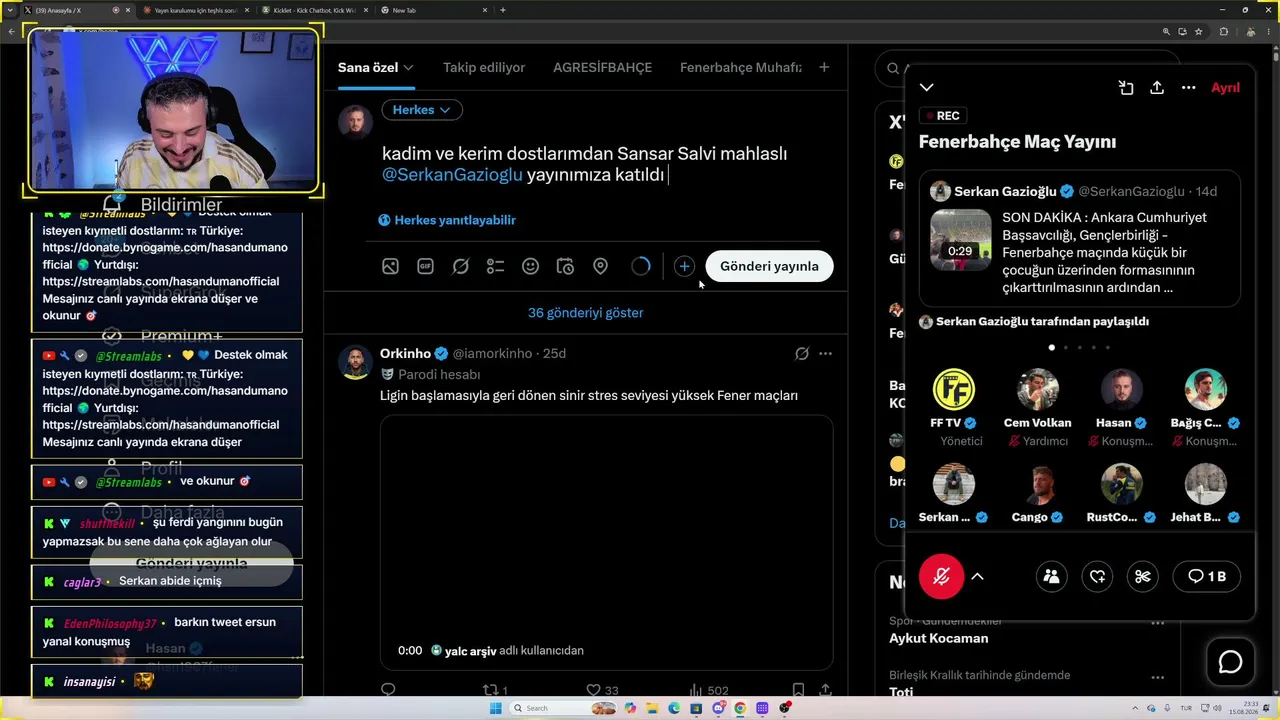
Task: Switch to Takip ediliyor tab
Action: (x=484, y=68)
